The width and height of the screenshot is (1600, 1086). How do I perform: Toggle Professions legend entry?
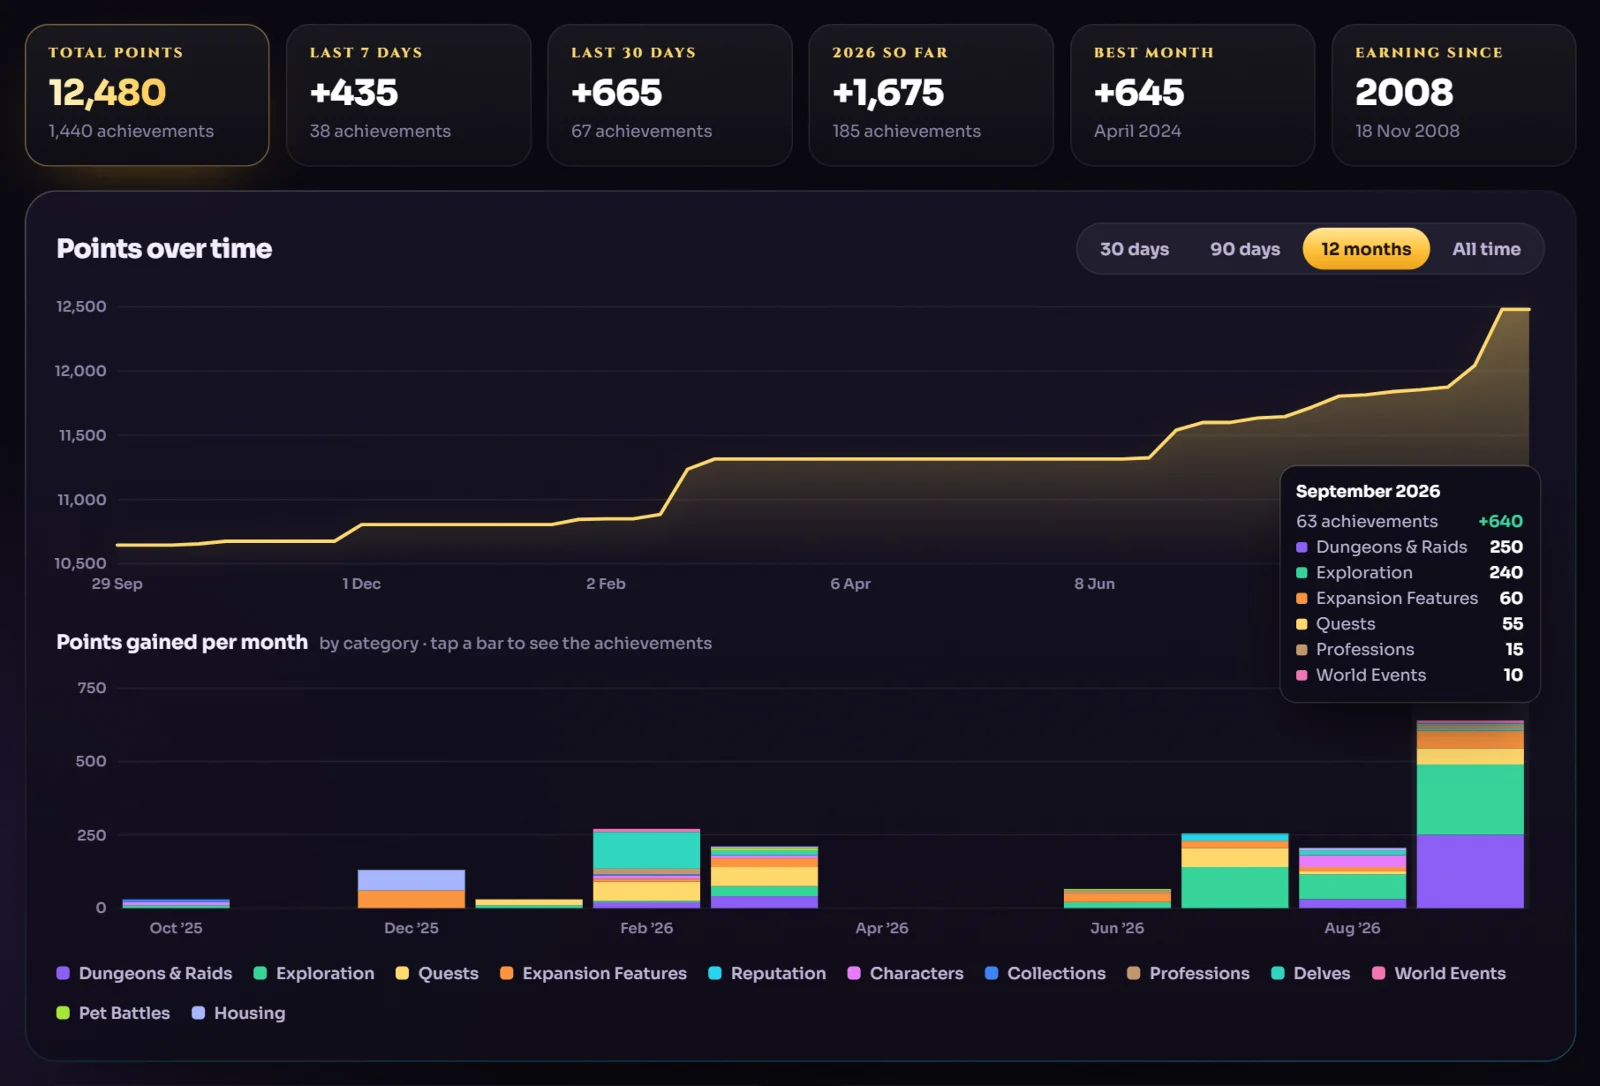(1188, 973)
